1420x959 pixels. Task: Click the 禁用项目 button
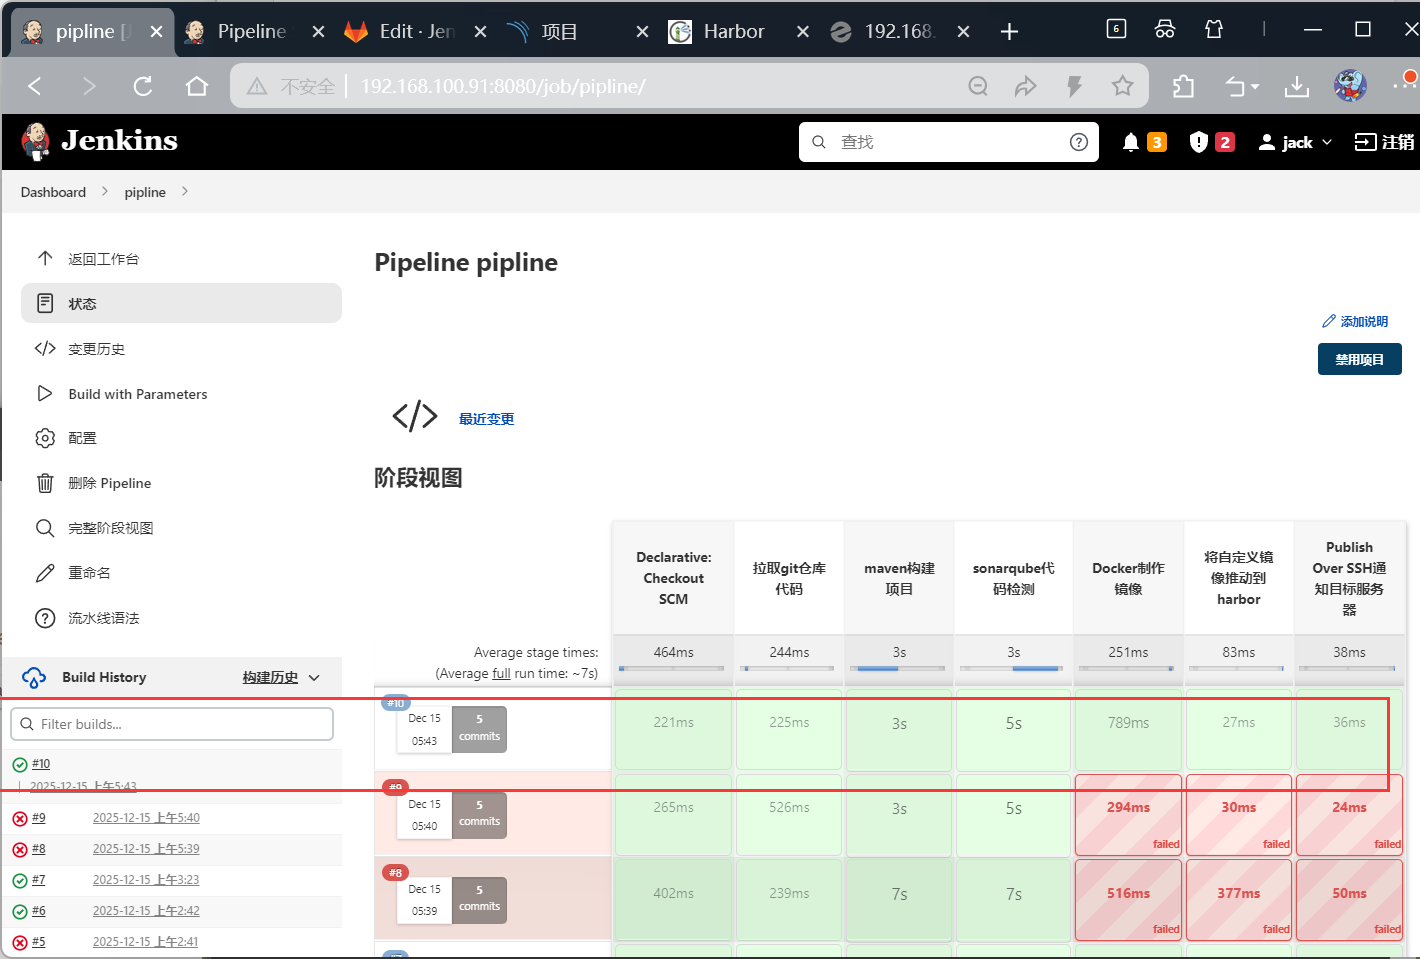pyautogui.click(x=1359, y=359)
